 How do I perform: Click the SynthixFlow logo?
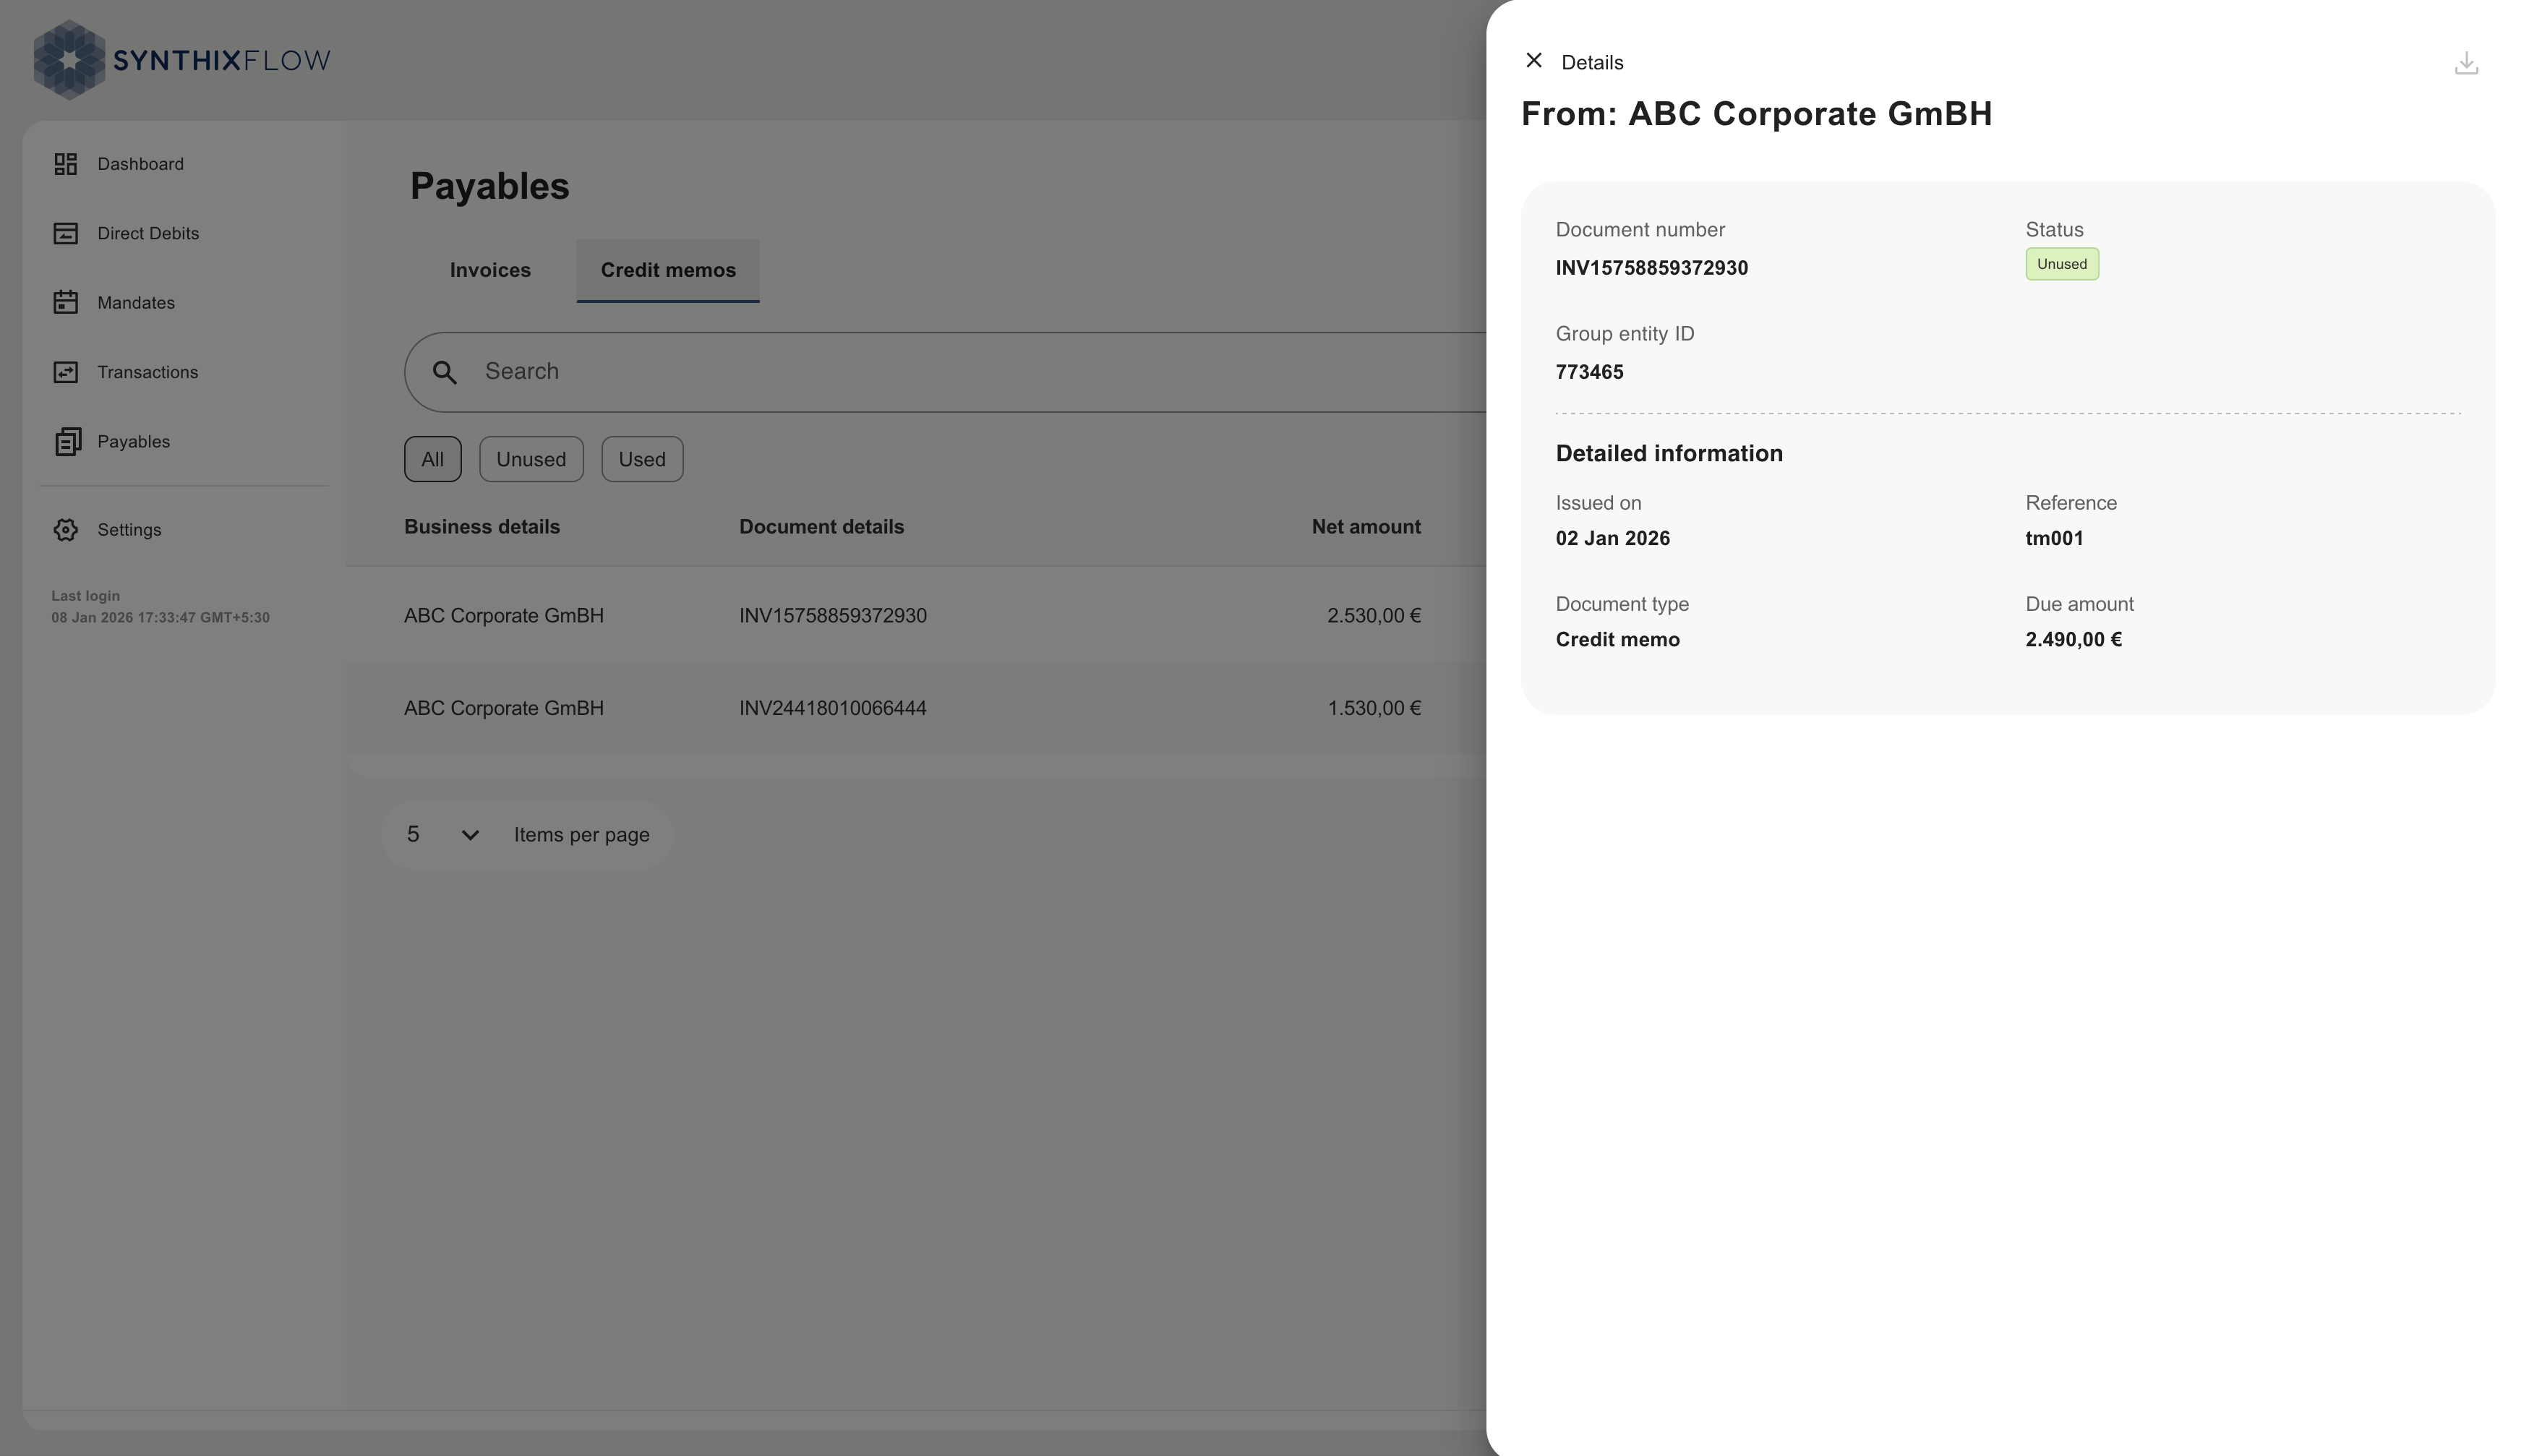point(182,60)
